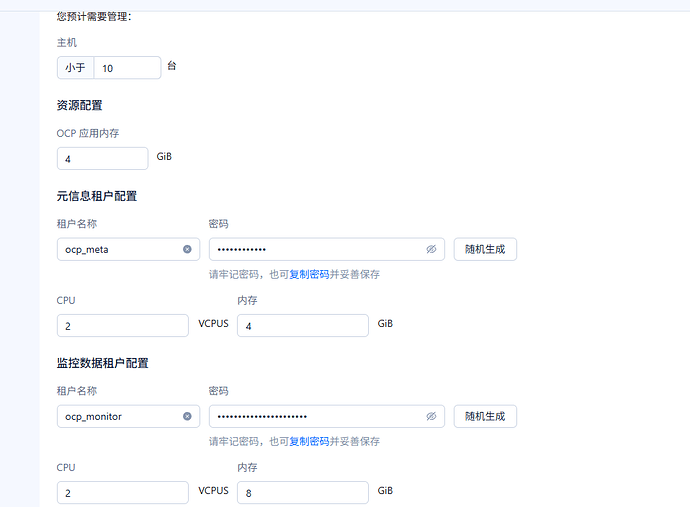Click 随机生成 for the meta tenant password
The width and height of the screenshot is (690, 507).
[x=485, y=249]
